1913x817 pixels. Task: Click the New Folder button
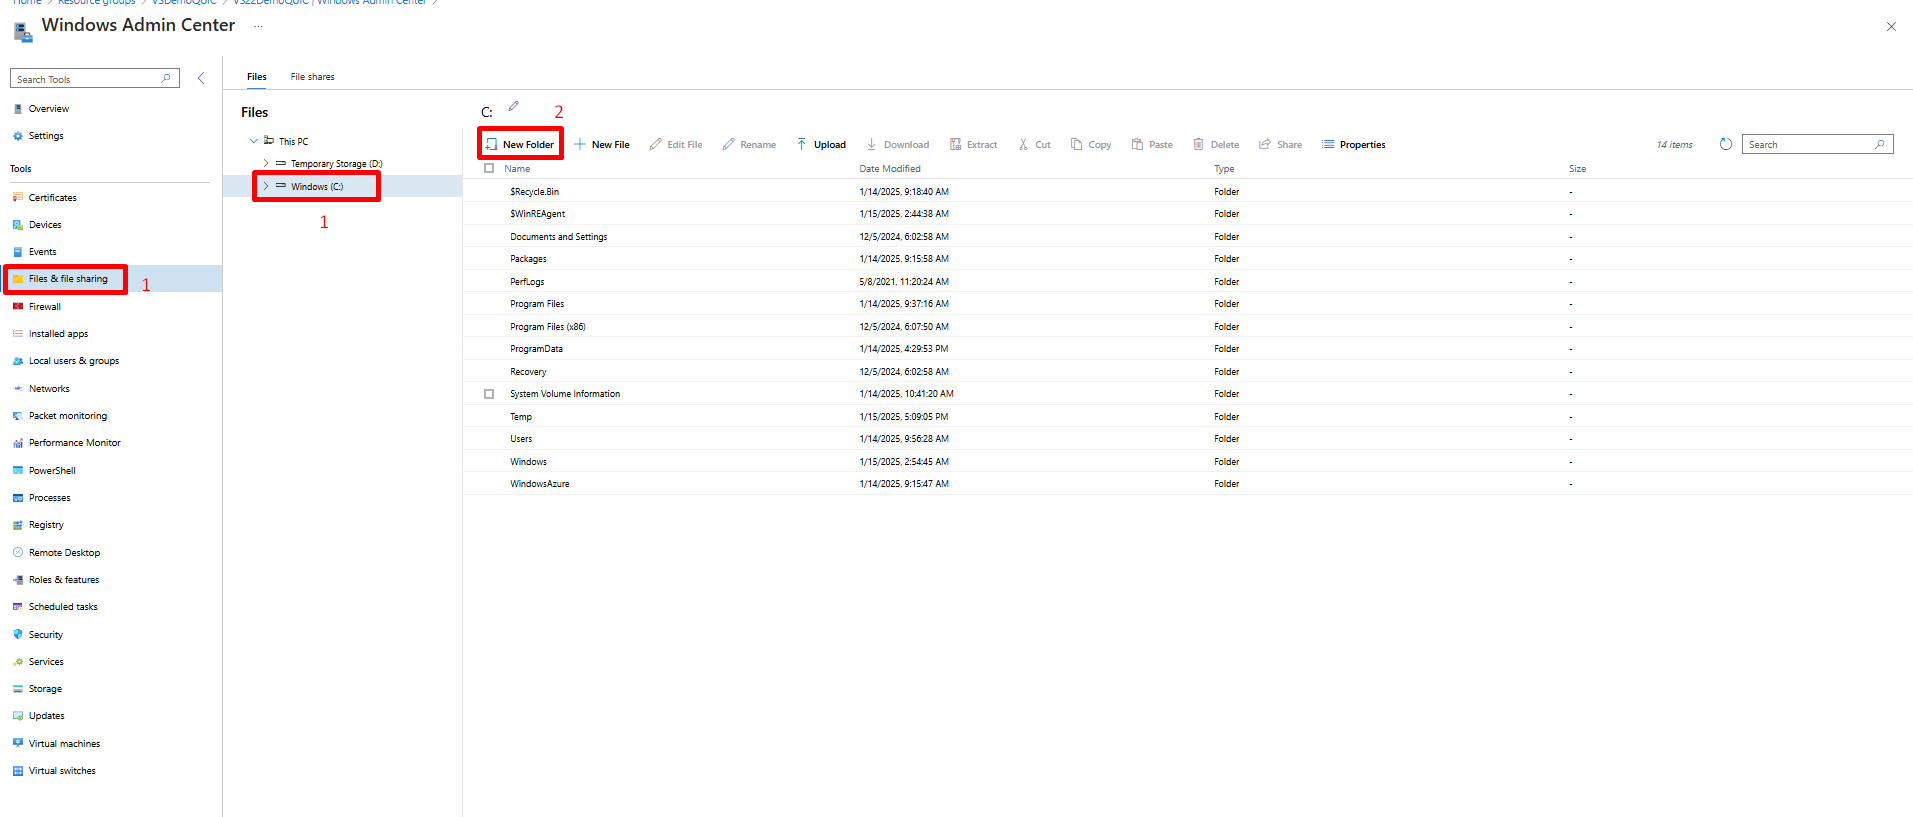click(520, 145)
